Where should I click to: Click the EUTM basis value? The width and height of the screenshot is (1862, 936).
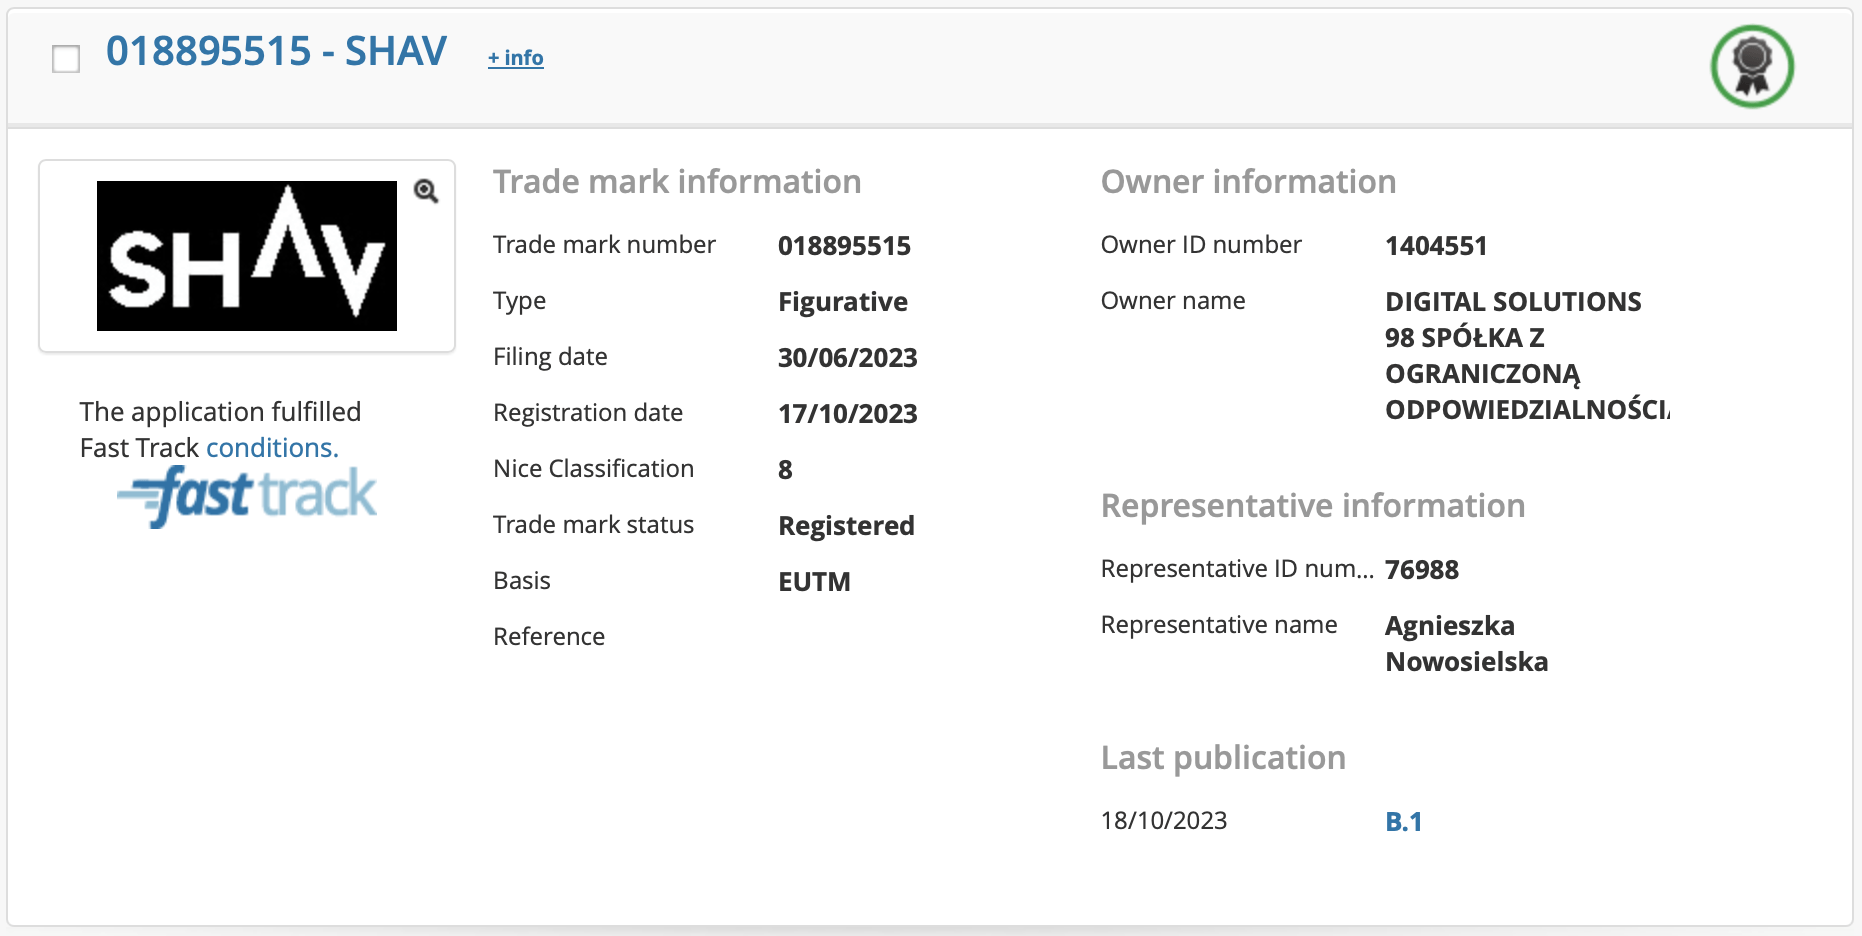click(814, 582)
